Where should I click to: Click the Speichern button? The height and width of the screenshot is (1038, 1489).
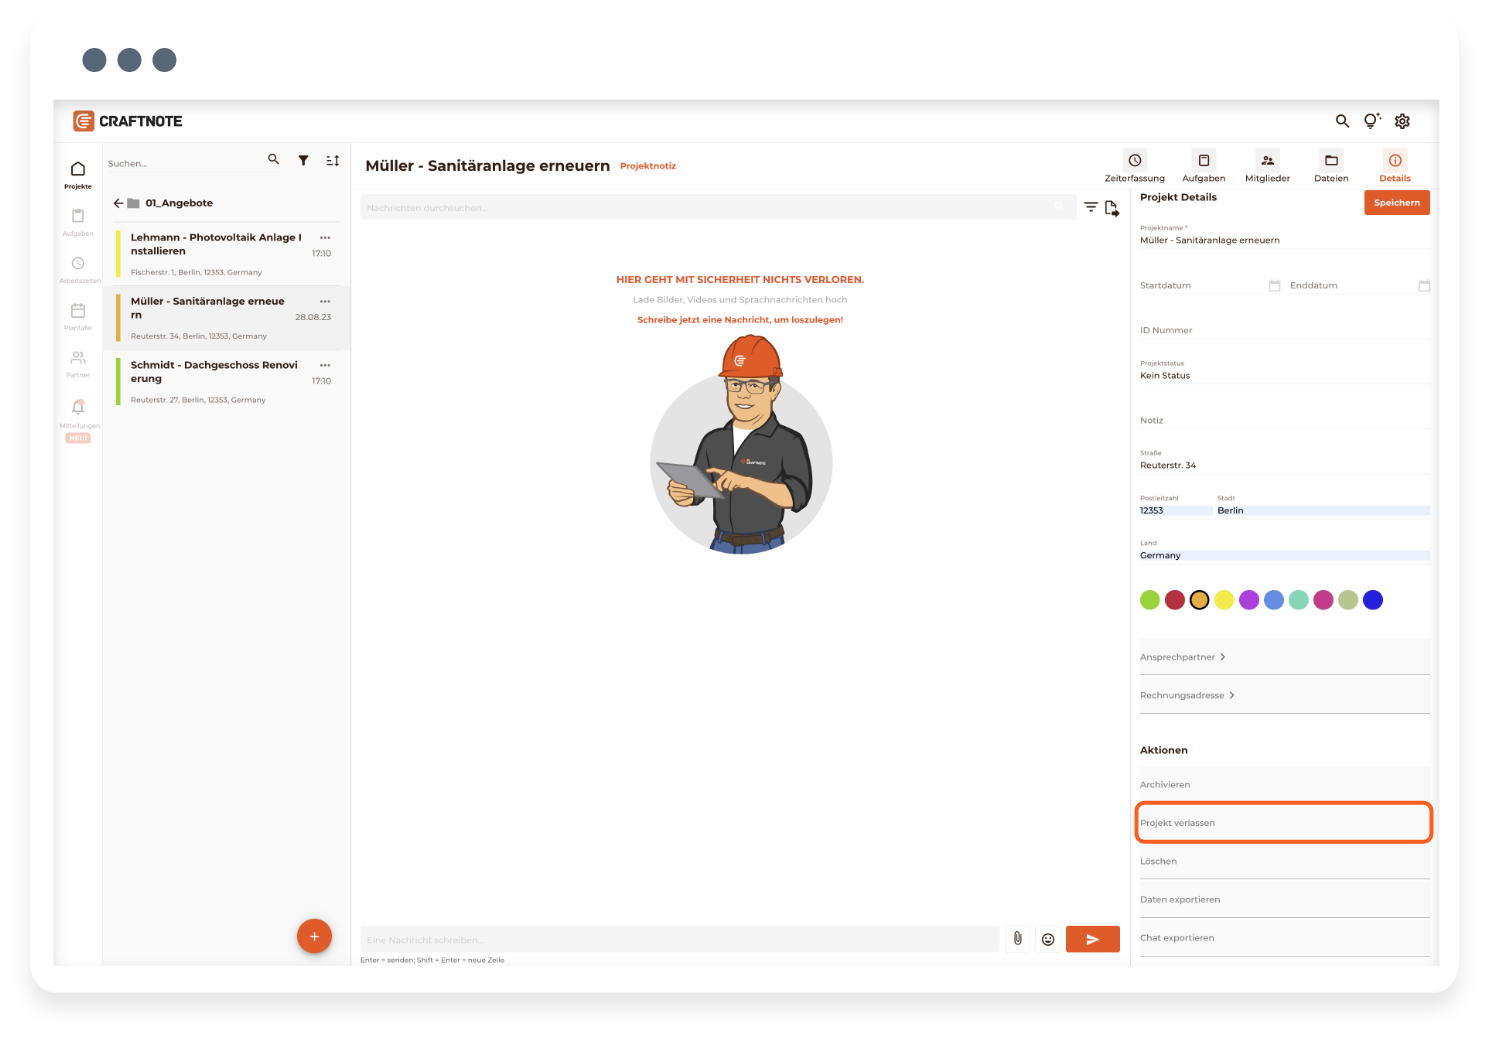[1396, 203]
